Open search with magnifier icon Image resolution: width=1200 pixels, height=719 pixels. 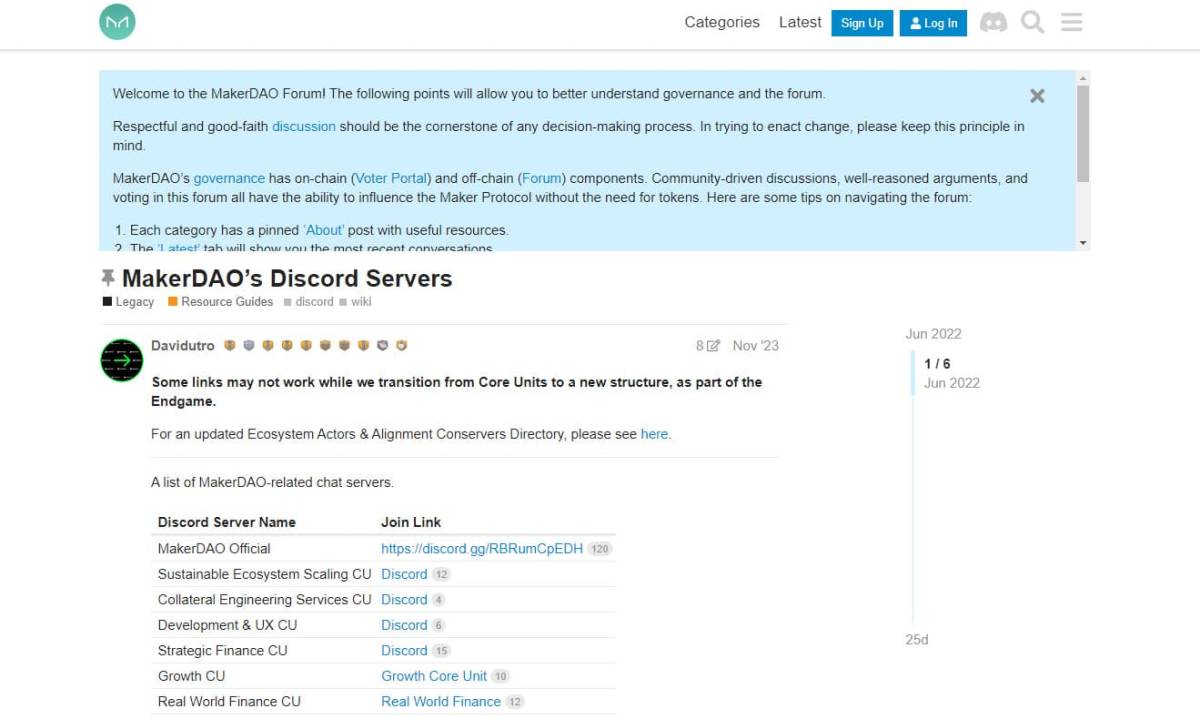[1032, 22]
